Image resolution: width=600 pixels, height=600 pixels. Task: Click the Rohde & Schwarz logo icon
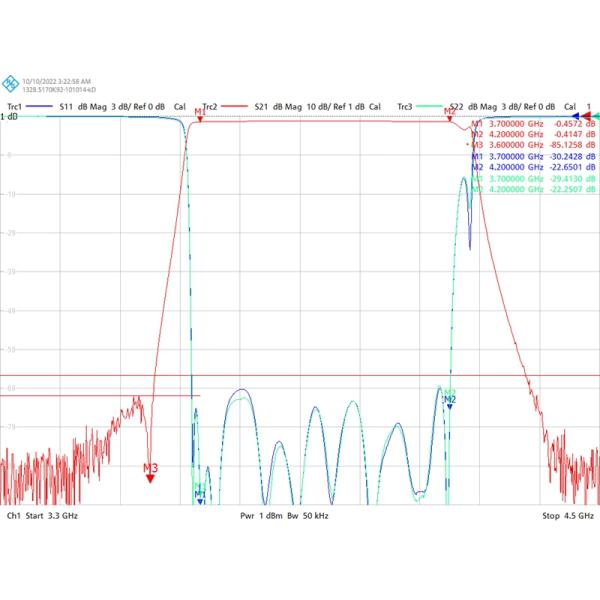coord(10,81)
